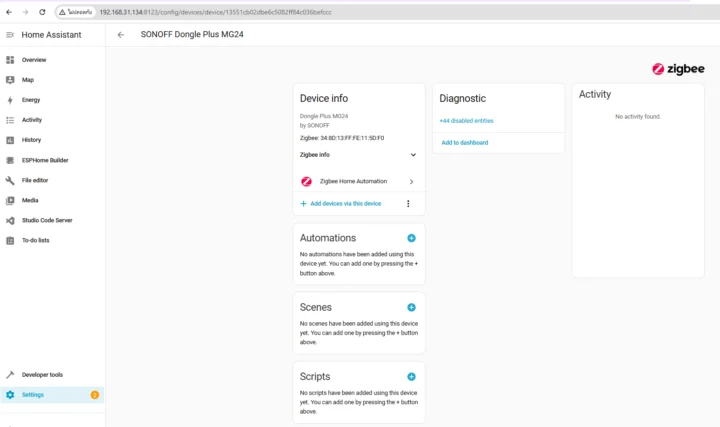This screenshot has height=427, width=720.
Task: Open Media in sidebar
Action: point(52,200)
